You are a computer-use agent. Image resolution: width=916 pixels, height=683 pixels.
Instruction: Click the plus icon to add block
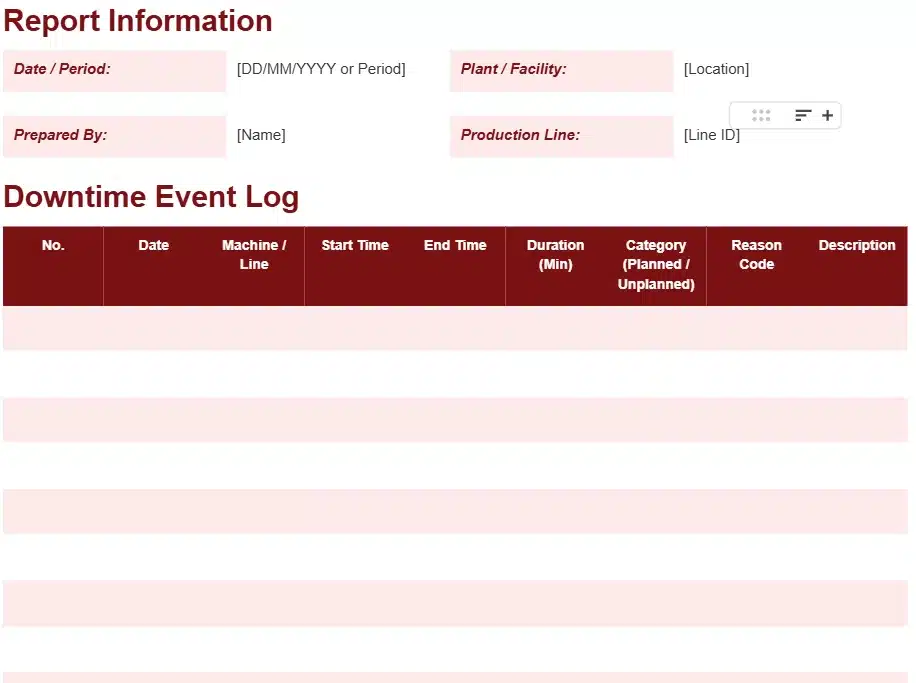click(827, 116)
